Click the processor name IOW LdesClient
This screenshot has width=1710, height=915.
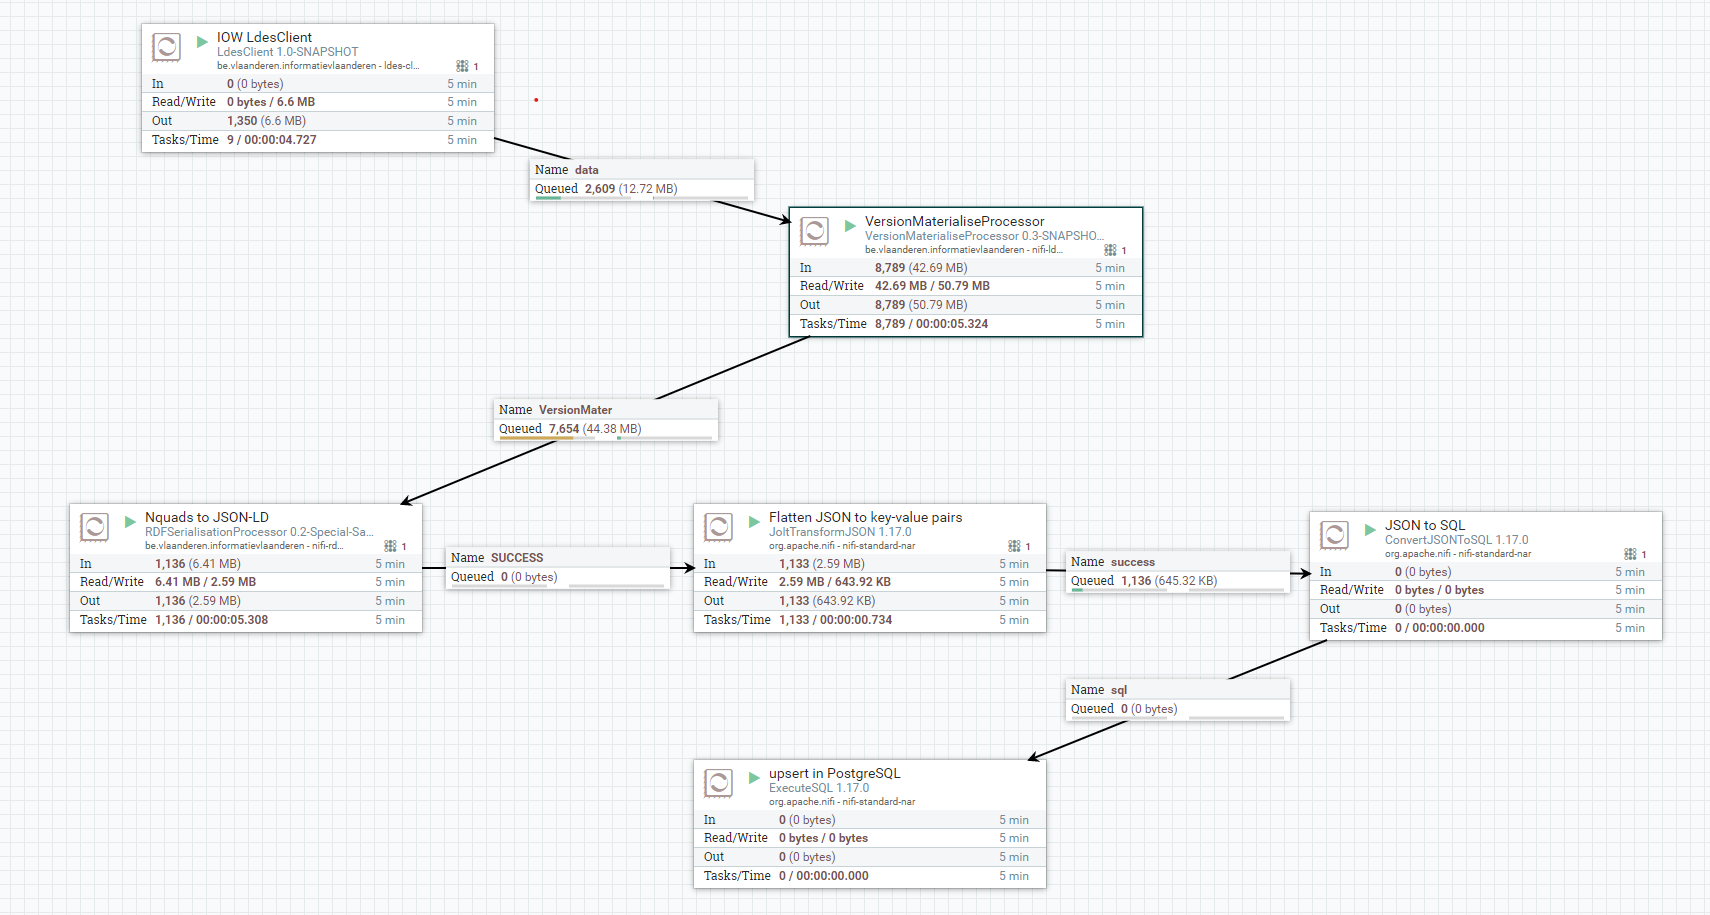[264, 37]
